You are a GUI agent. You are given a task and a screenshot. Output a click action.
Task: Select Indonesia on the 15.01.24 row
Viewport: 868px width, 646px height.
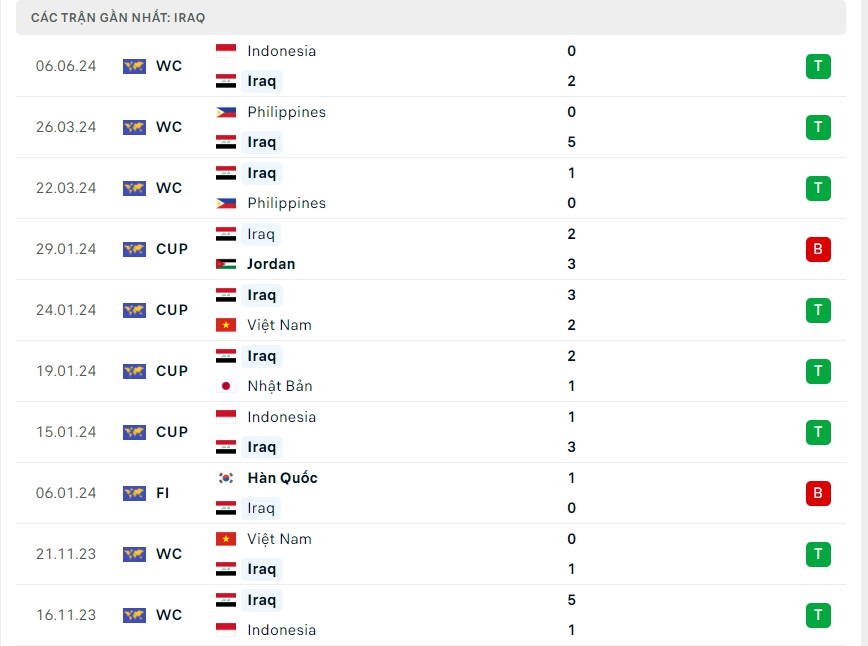point(281,417)
